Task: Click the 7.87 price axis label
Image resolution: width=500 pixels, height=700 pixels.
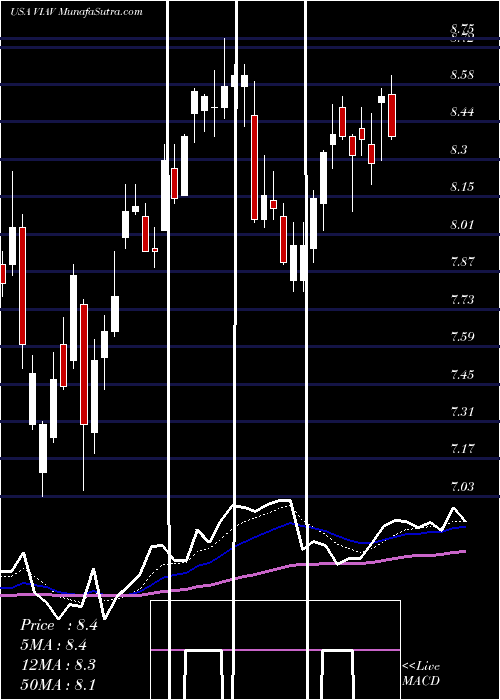Action: point(462,262)
